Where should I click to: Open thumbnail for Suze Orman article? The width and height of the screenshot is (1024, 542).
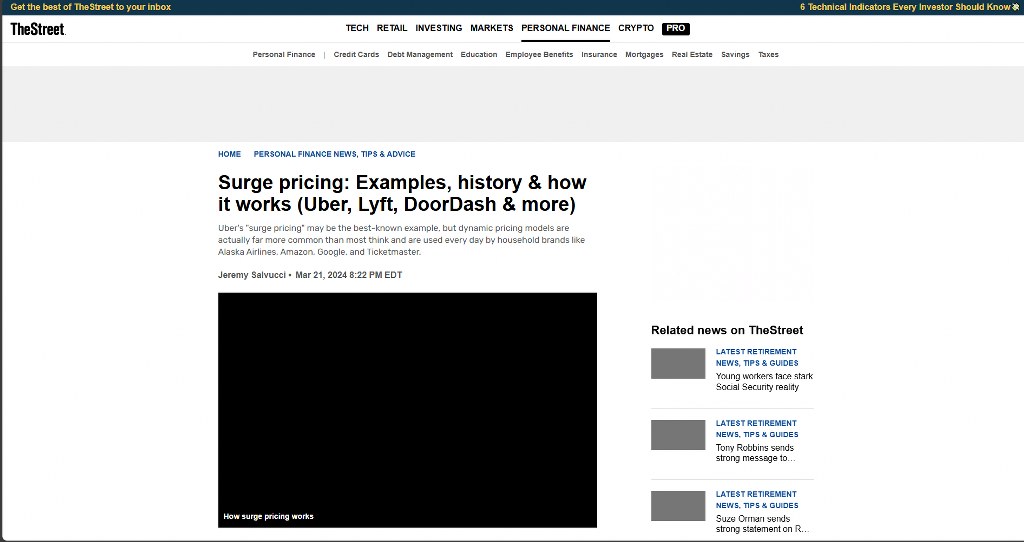pos(678,506)
